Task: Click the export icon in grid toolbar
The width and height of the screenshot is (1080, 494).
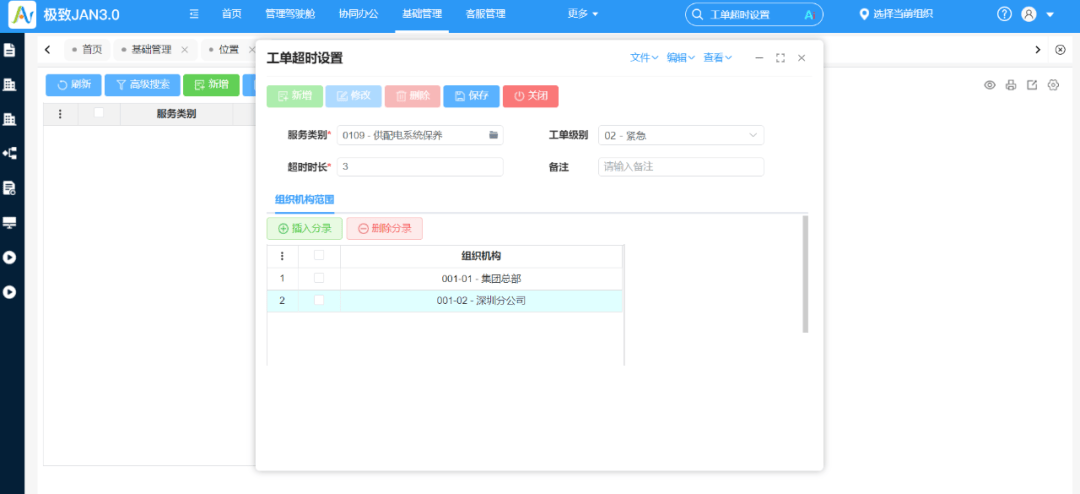Action: pos(1032,85)
